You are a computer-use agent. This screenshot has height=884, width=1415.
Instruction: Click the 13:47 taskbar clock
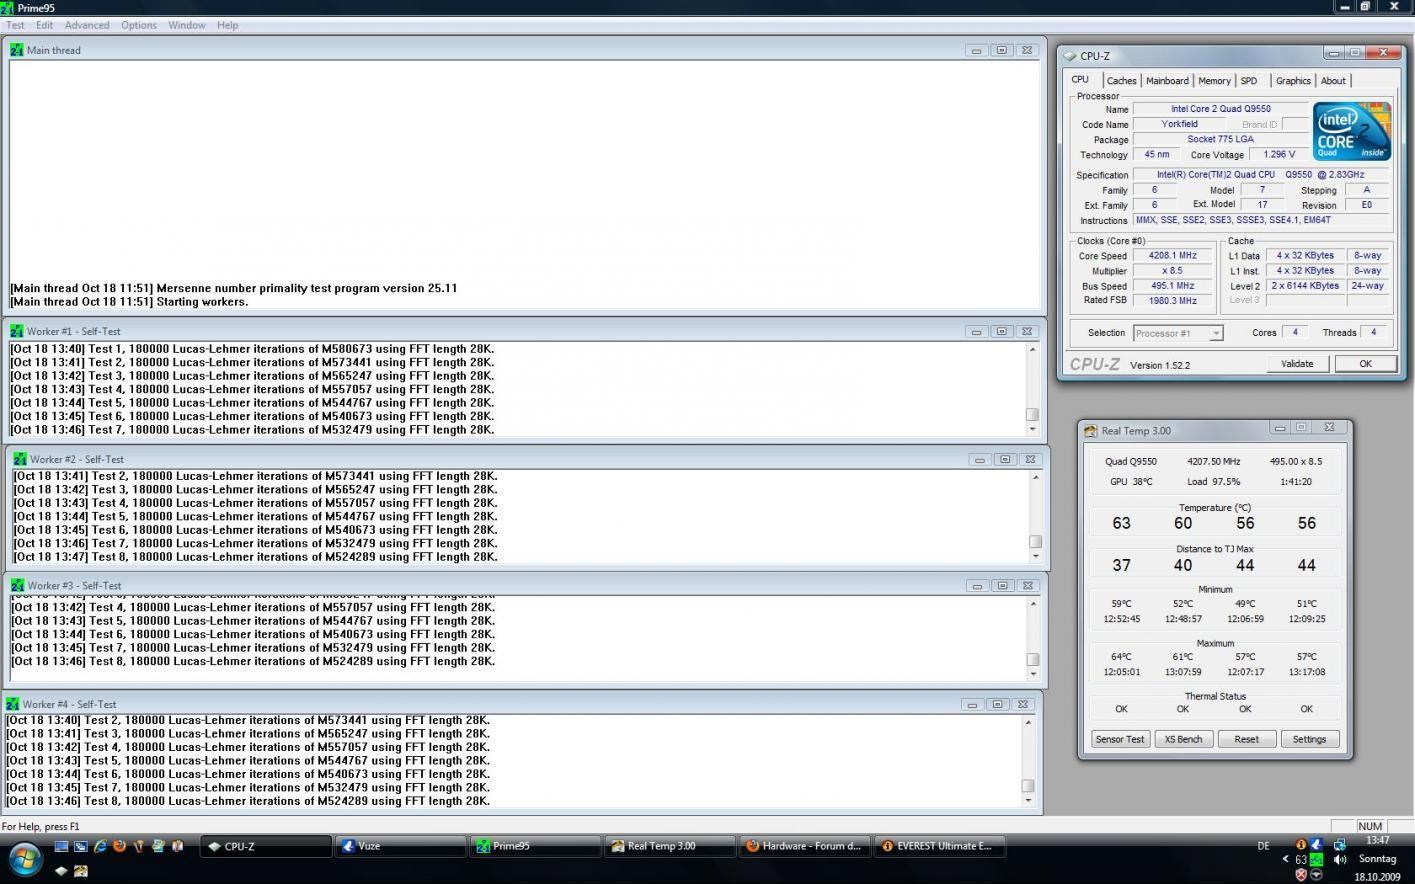tap(1378, 840)
